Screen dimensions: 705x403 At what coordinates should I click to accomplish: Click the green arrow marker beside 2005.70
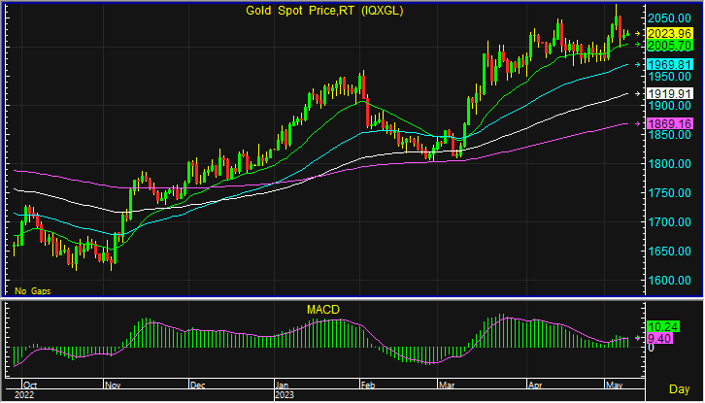coord(640,46)
